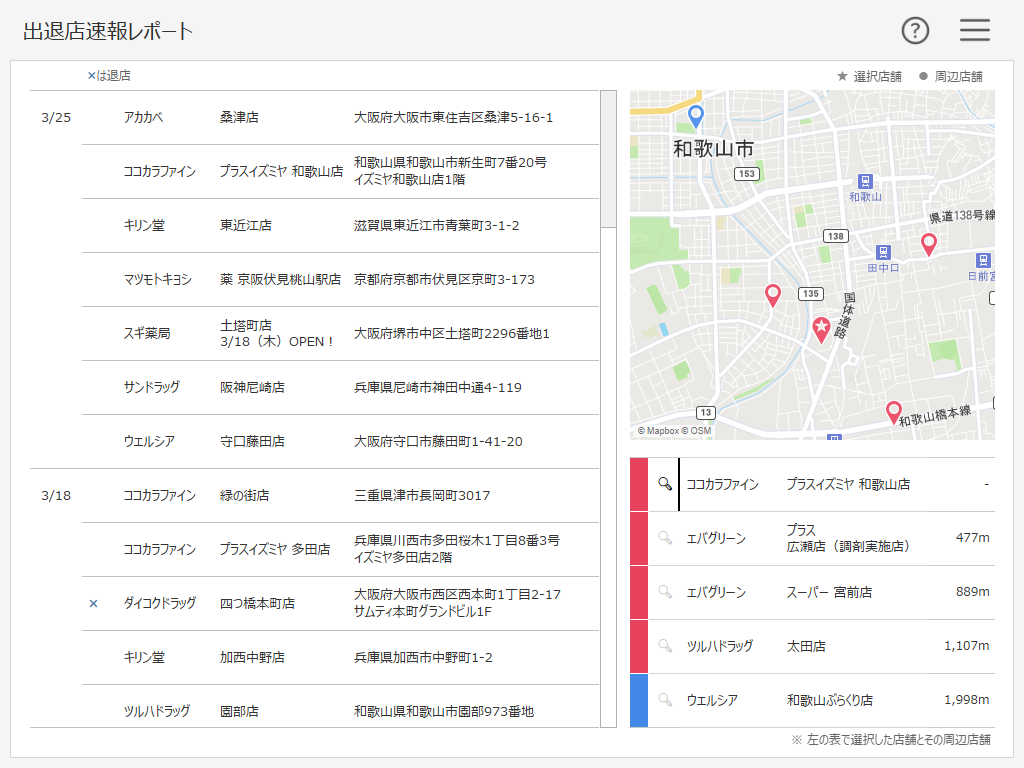Click address 大阪府大阪市東住吉区桑津5-16-1
The height and width of the screenshot is (768, 1024).
453,118
